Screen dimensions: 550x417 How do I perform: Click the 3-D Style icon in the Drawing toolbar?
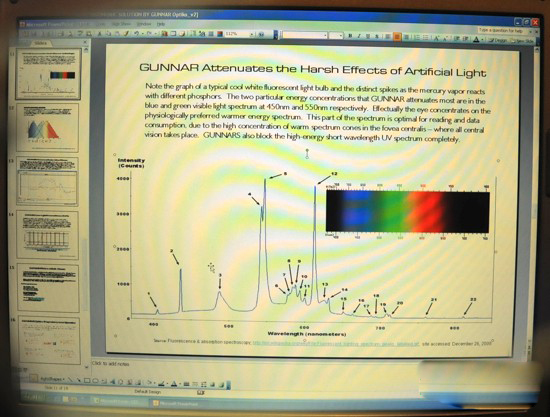221,385
